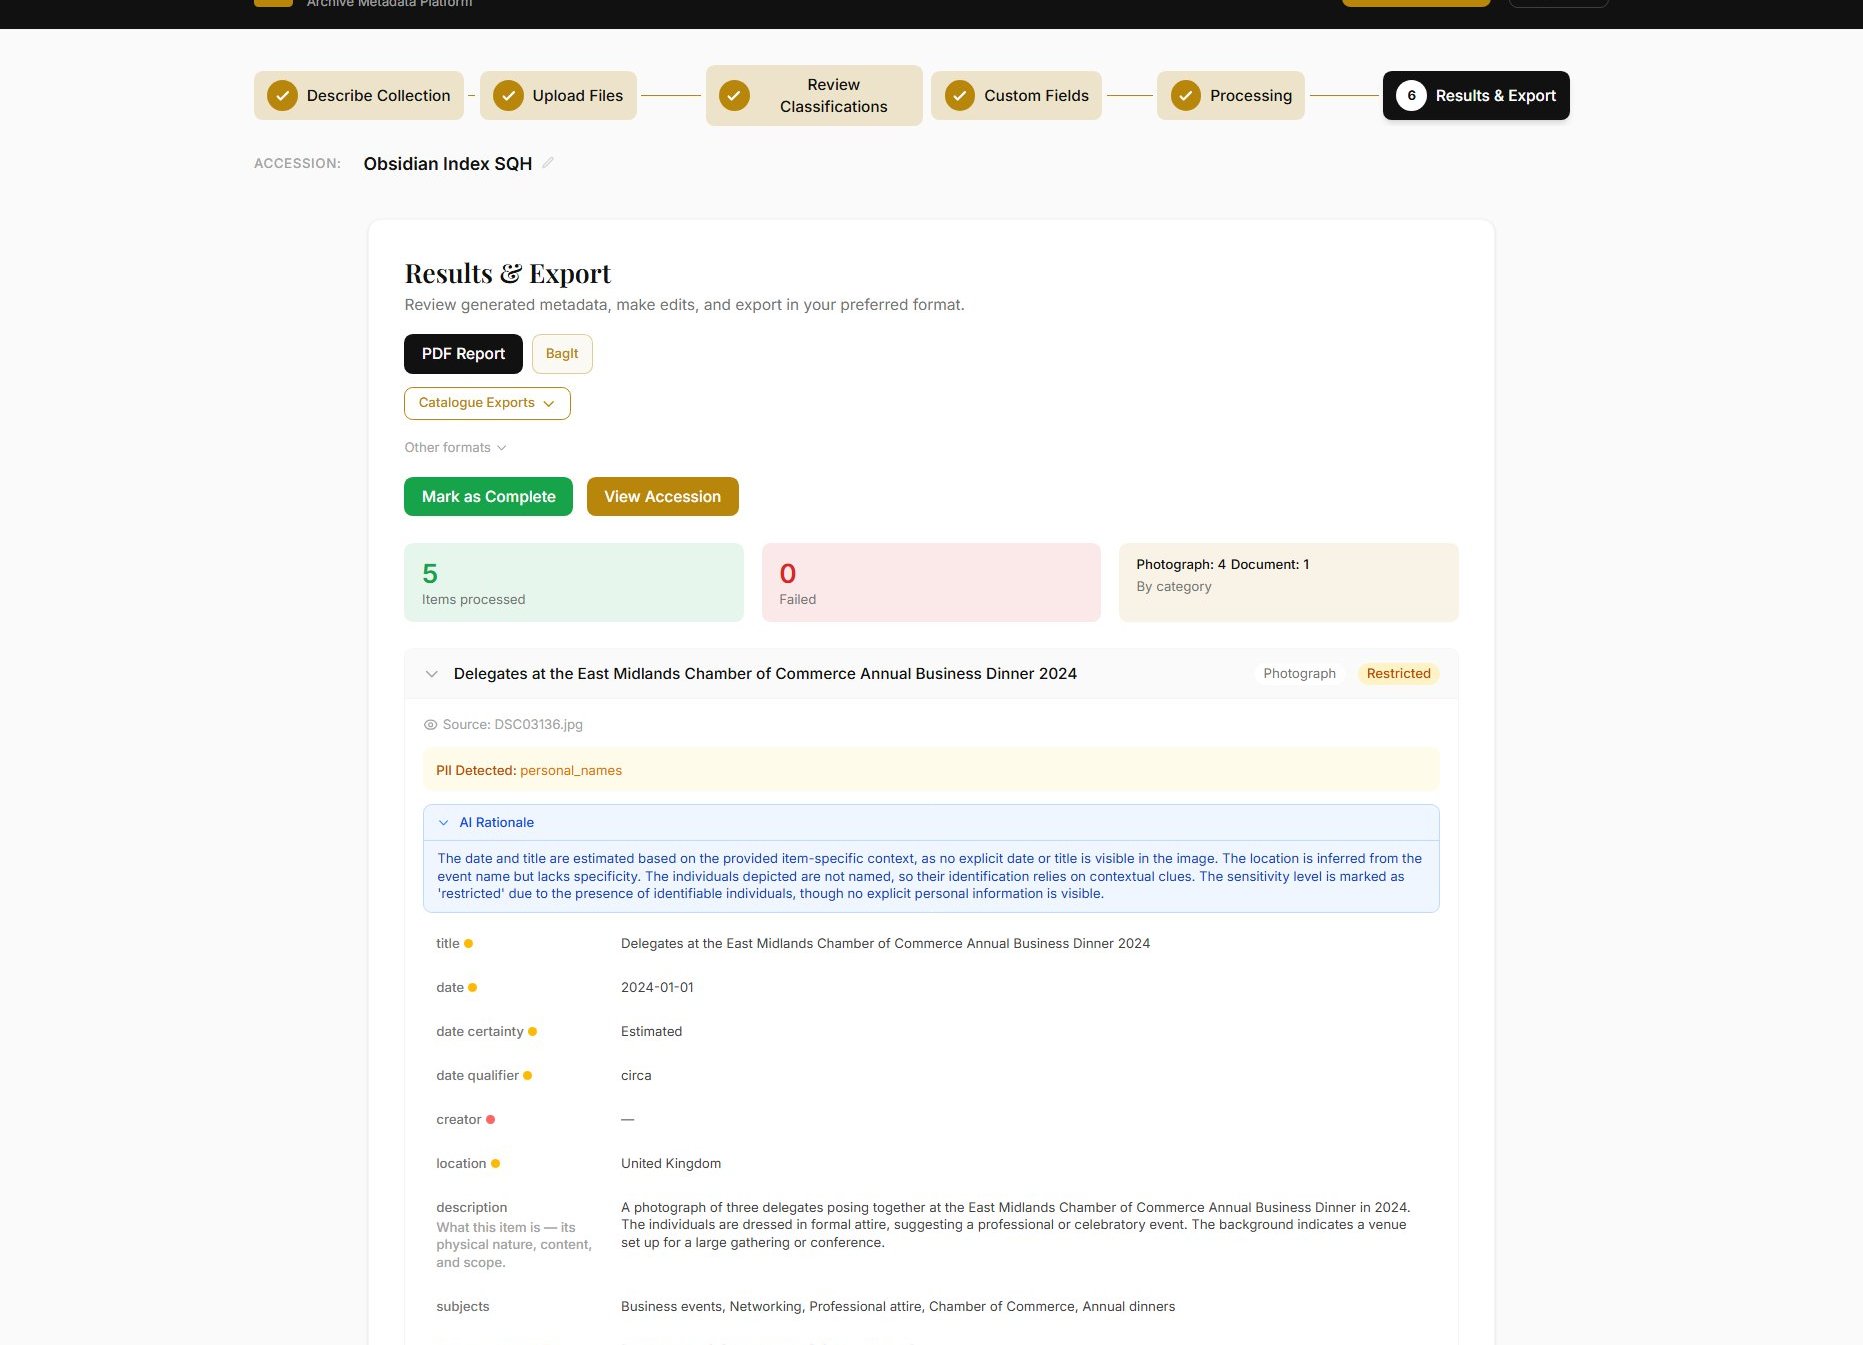Click View Accession button
This screenshot has width=1863, height=1345.
pos(663,497)
